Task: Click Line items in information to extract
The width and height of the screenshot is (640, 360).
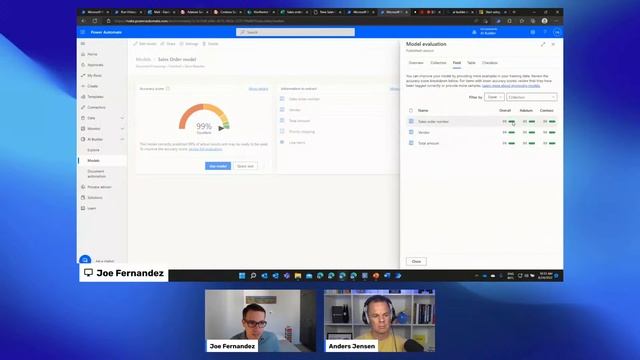Action: pyautogui.click(x=297, y=143)
